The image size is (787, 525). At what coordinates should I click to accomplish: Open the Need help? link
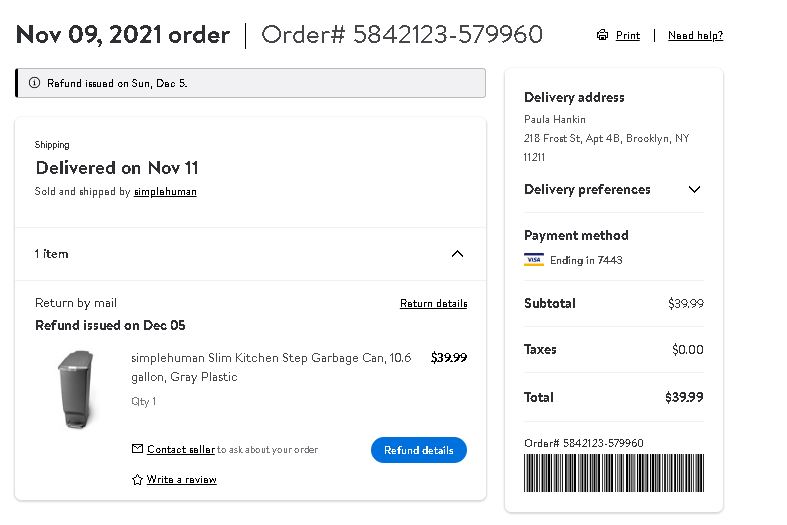point(695,35)
